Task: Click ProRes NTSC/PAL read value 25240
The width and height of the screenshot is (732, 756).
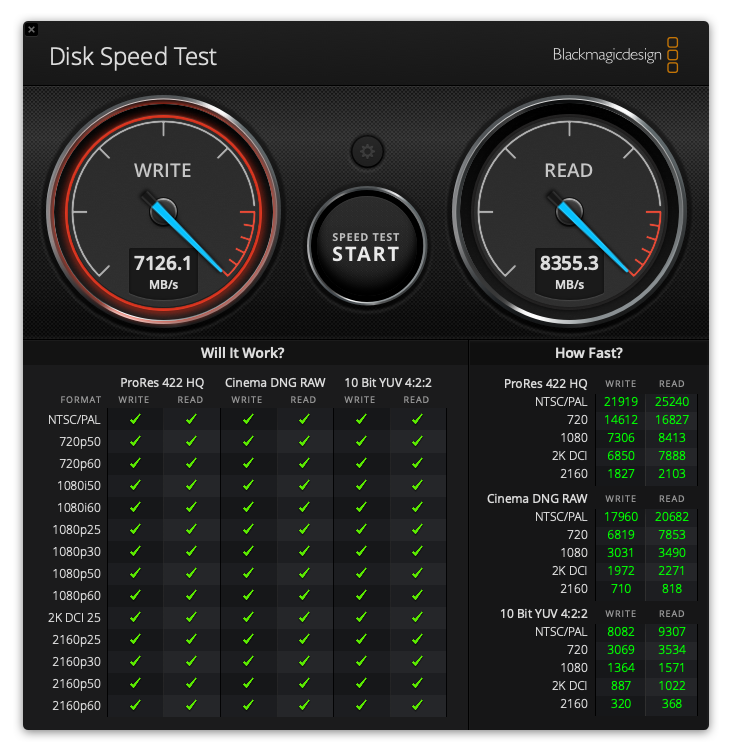Action: 672,402
